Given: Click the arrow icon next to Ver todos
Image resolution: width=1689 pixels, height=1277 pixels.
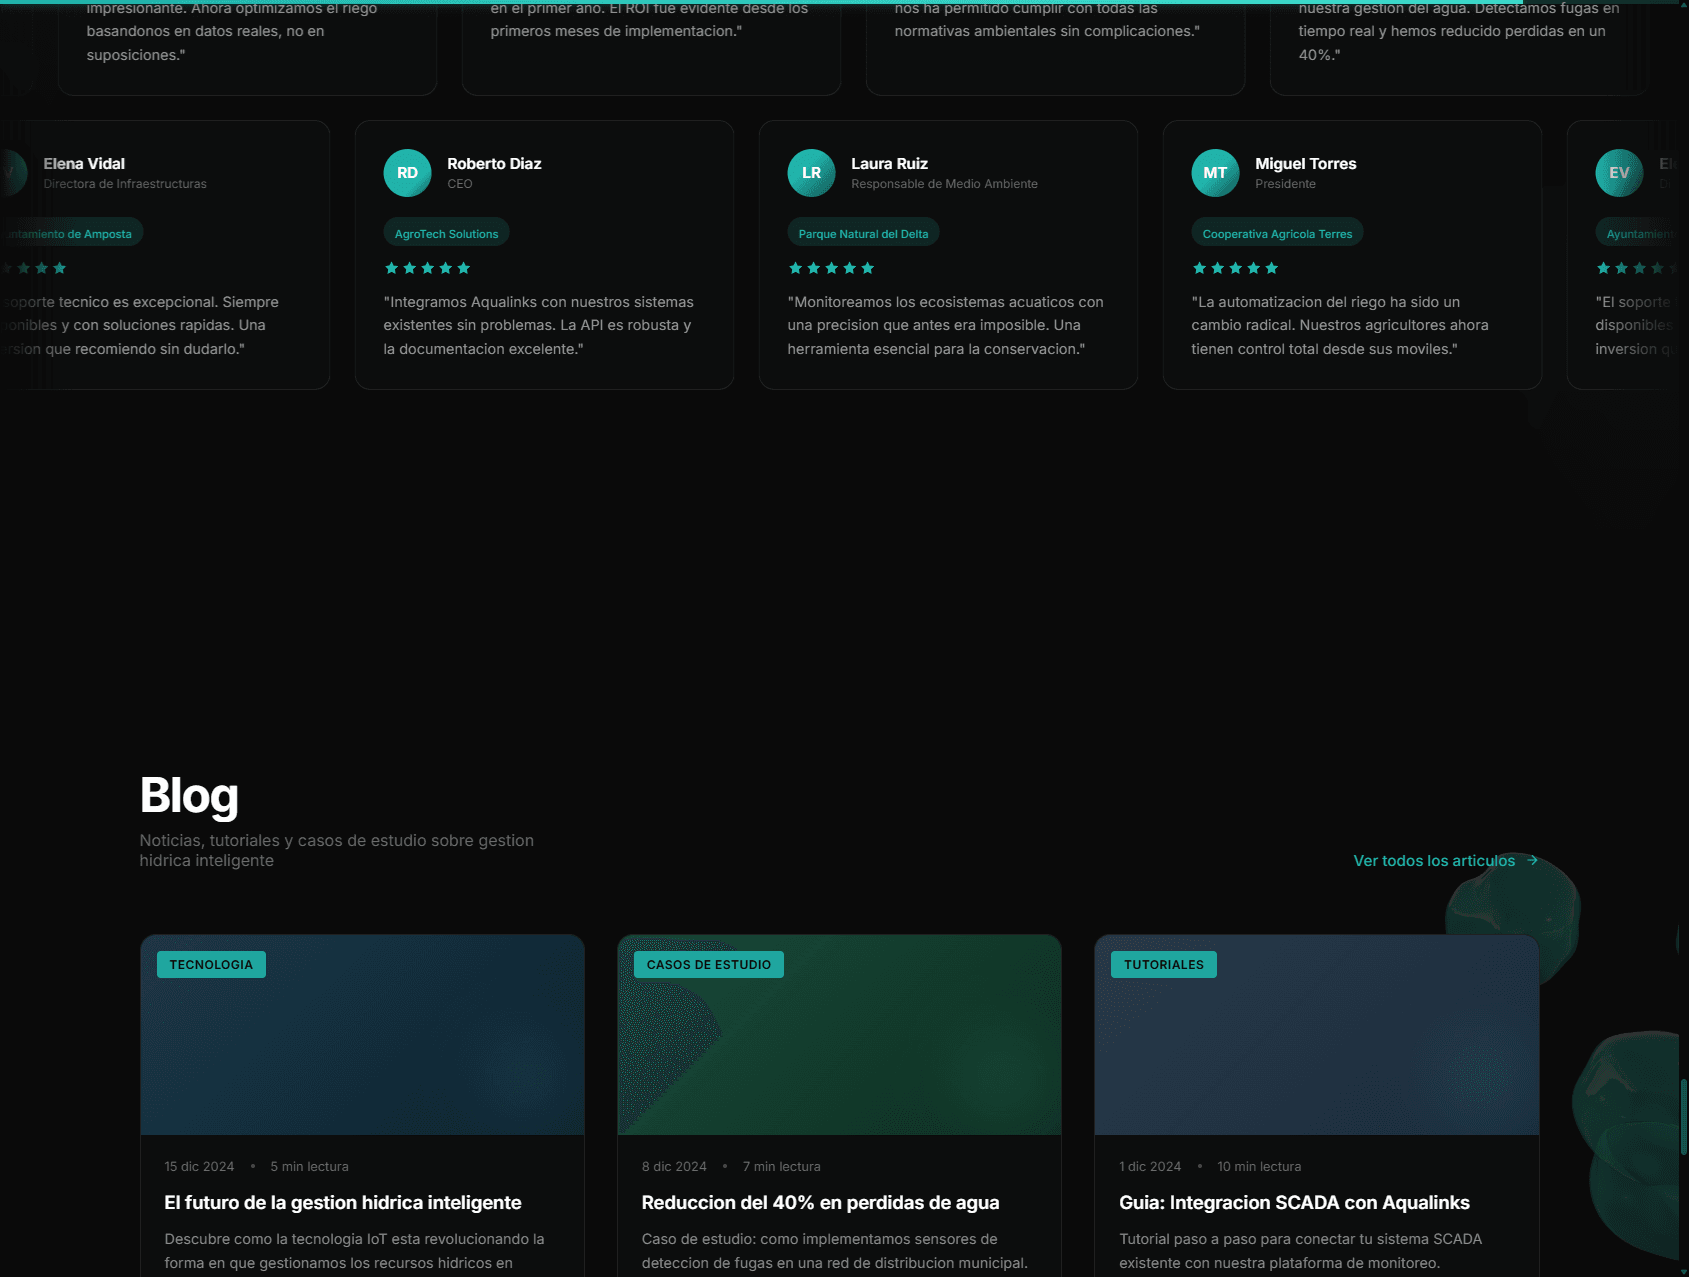Looking at the screenshot, I should [1532, 860].
